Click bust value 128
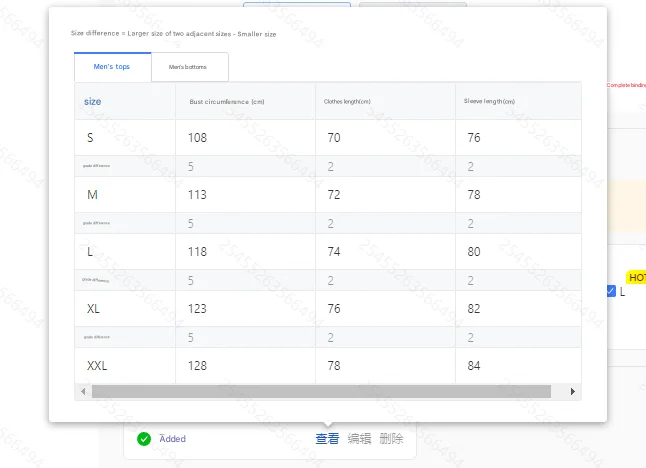Viewport: 646px width, 468px height. coord(197,366)
